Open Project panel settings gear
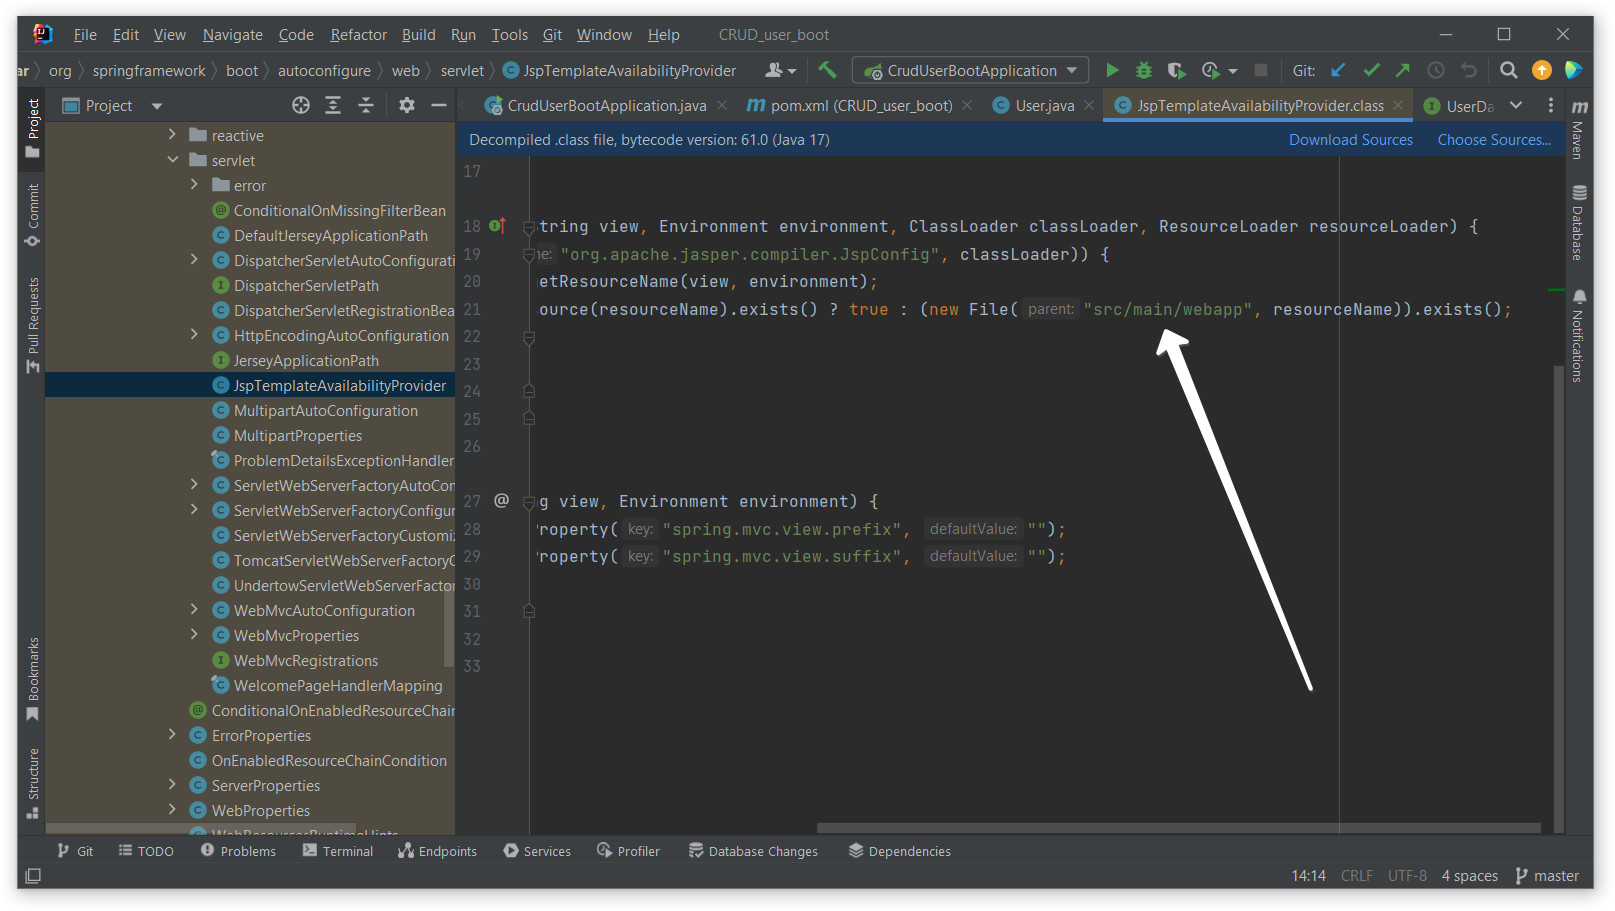This screenshot has width=1615, height=911. 407,106
